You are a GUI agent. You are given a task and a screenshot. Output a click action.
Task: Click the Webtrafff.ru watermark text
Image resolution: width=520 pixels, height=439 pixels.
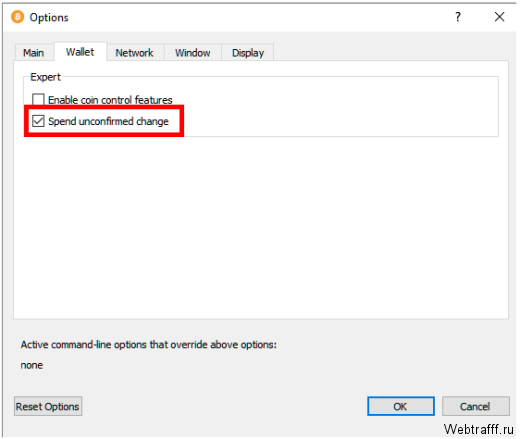pos(478,429)
